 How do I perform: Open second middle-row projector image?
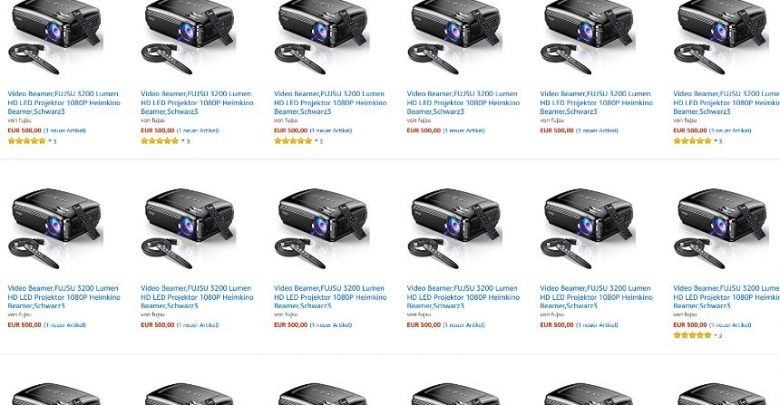point(189,228)
